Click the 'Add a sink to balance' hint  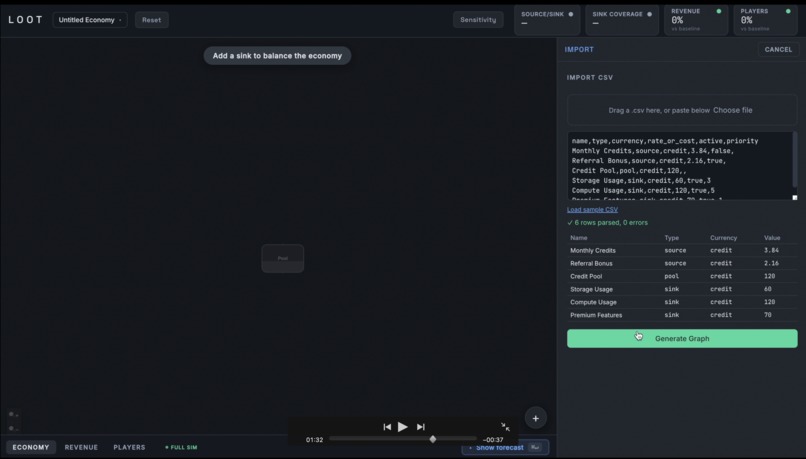tap(277, 56)
